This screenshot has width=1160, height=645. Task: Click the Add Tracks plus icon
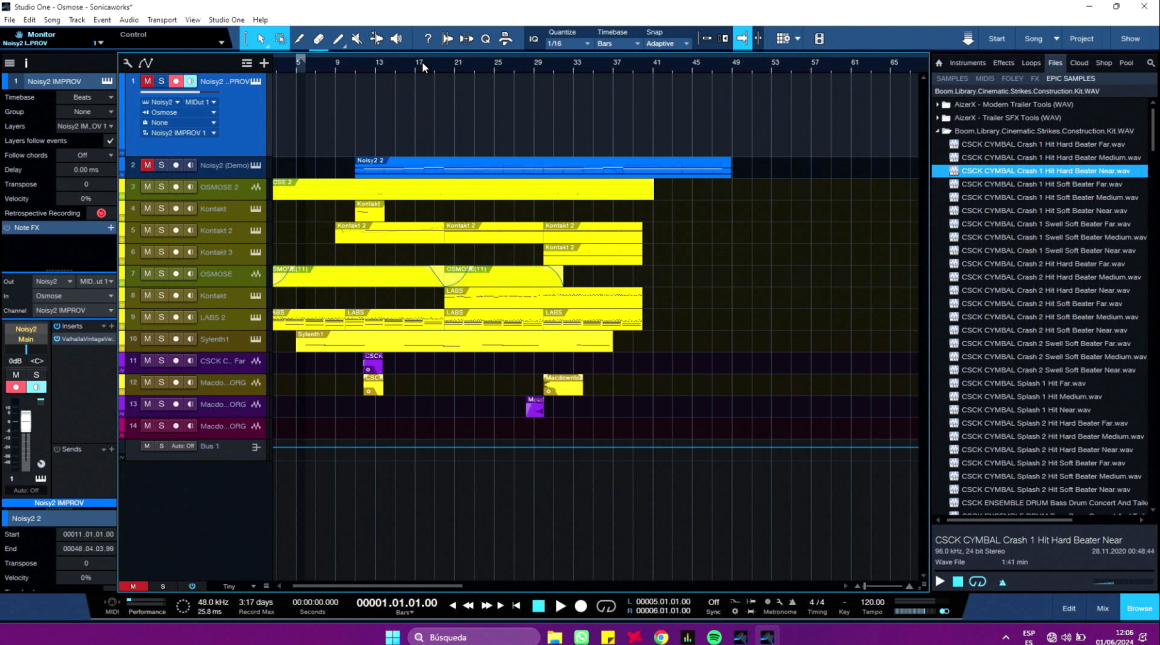tap(264, 63)
